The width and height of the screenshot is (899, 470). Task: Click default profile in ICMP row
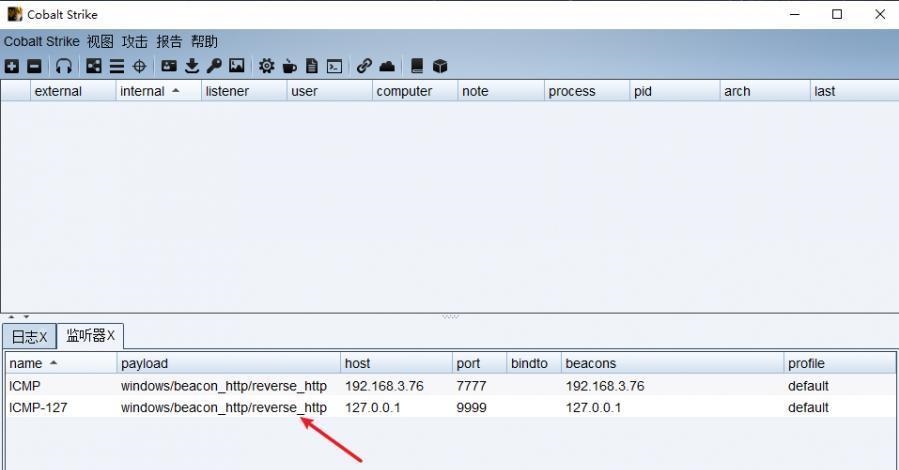839,386
